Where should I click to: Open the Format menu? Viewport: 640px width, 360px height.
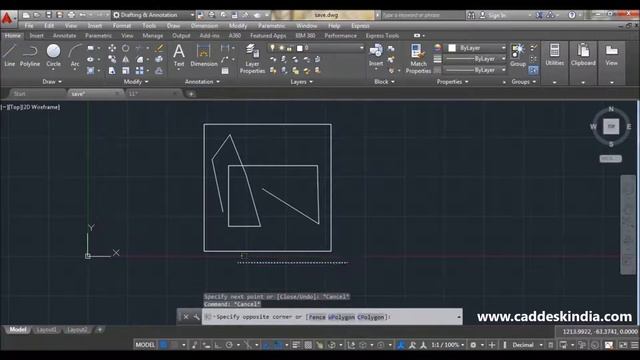122,26
